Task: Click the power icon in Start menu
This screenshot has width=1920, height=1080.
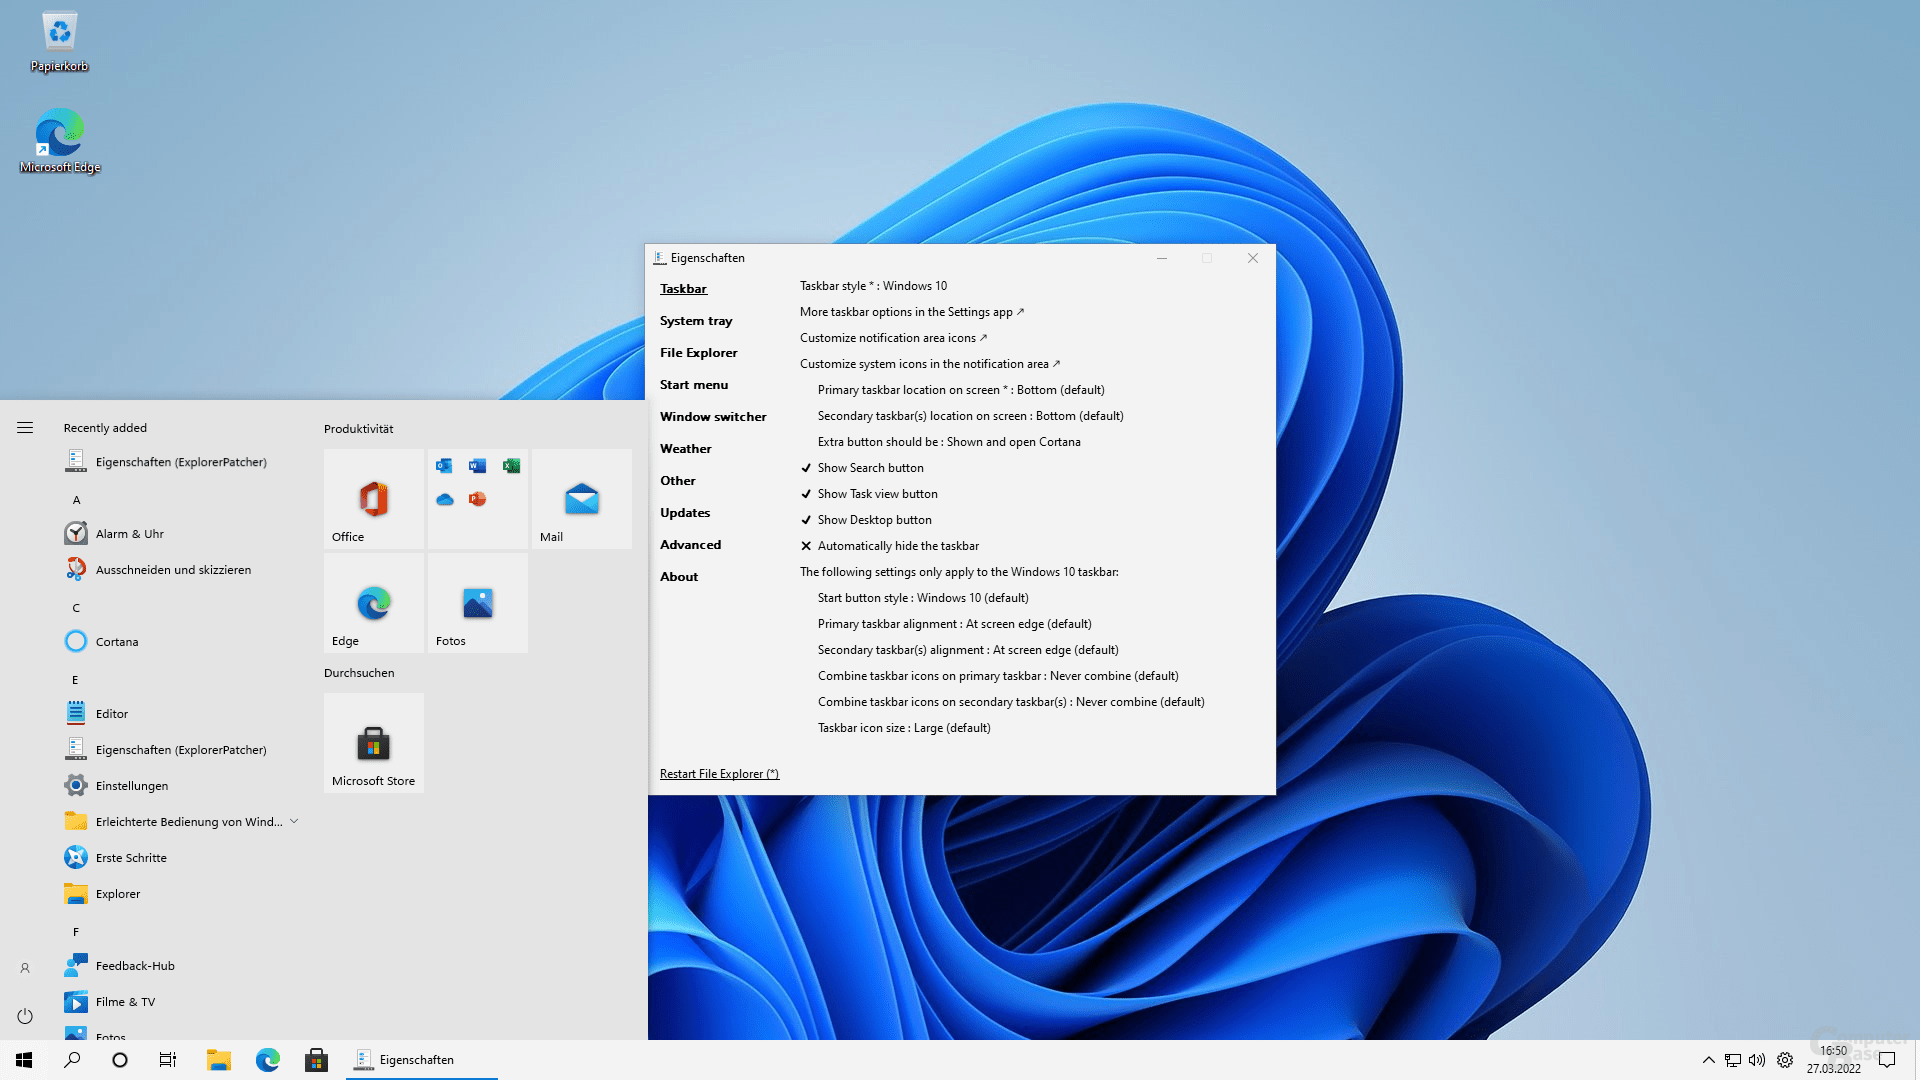Action: click(25, 1016)
